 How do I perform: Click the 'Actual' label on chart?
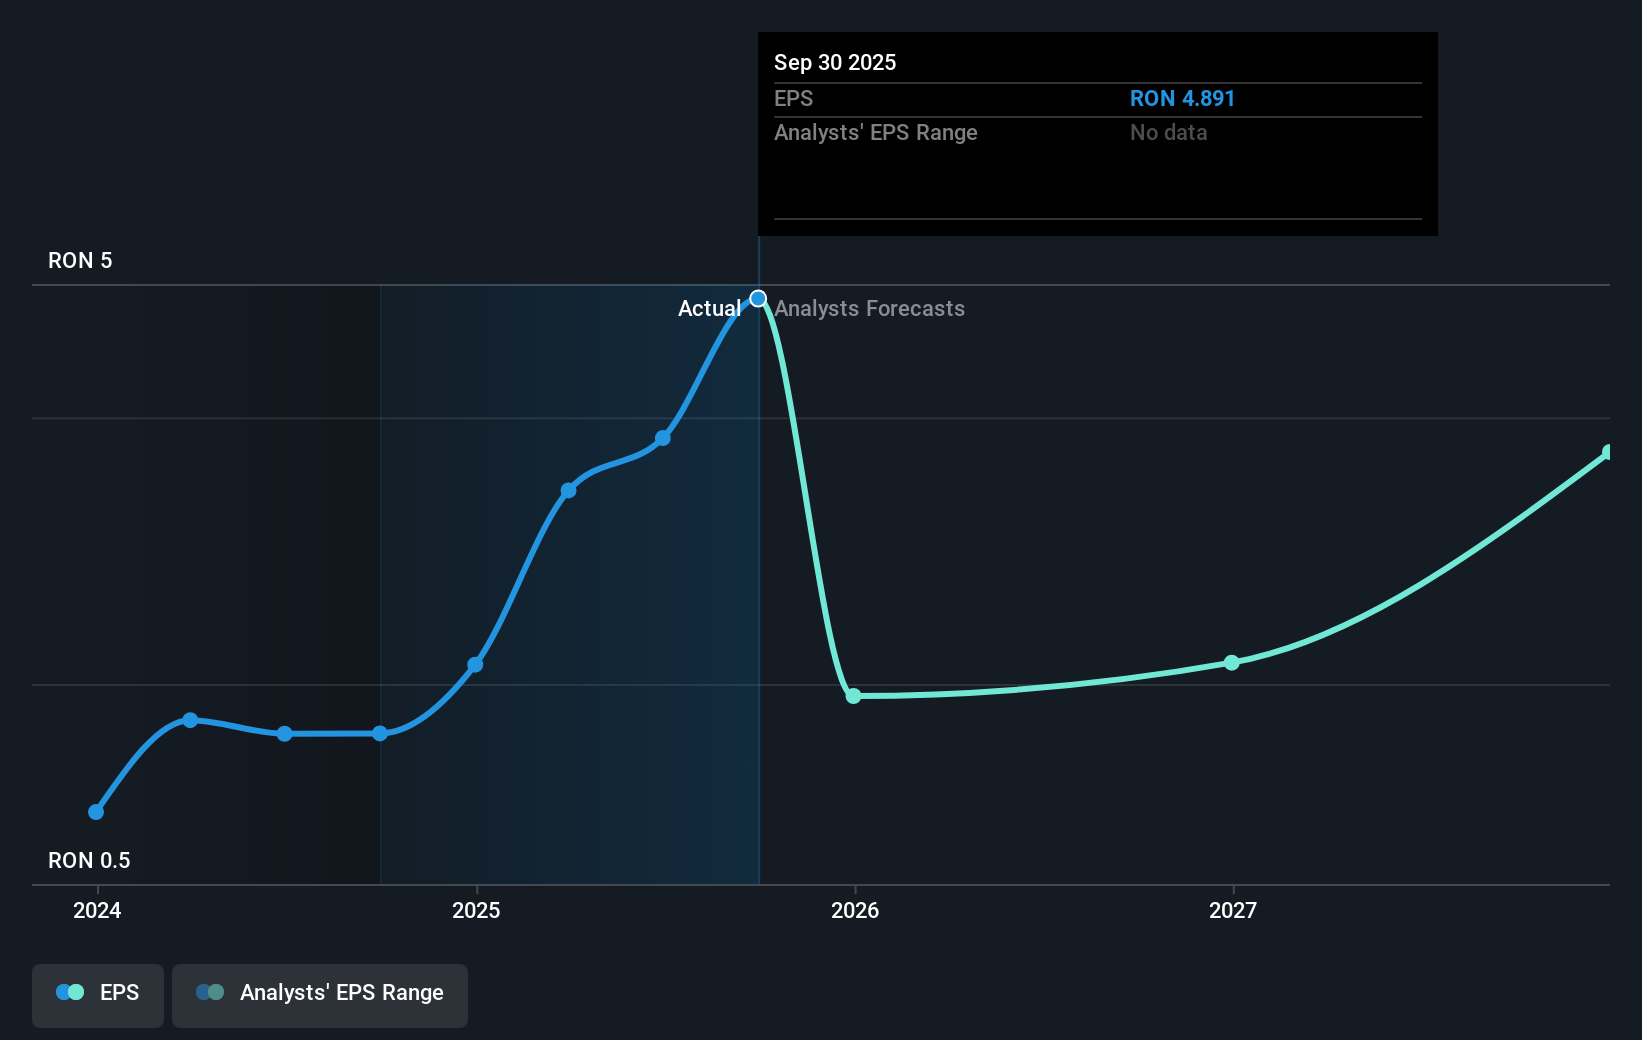tap(709, 309)
